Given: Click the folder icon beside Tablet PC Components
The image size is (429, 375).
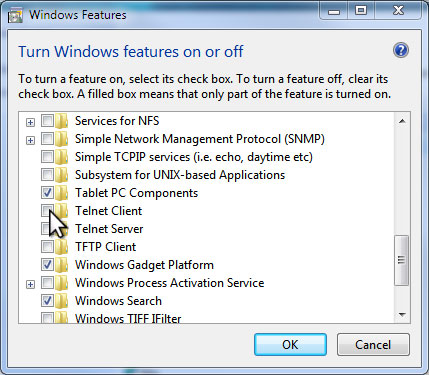Looking at the screenshot, I should coord(61,193).
